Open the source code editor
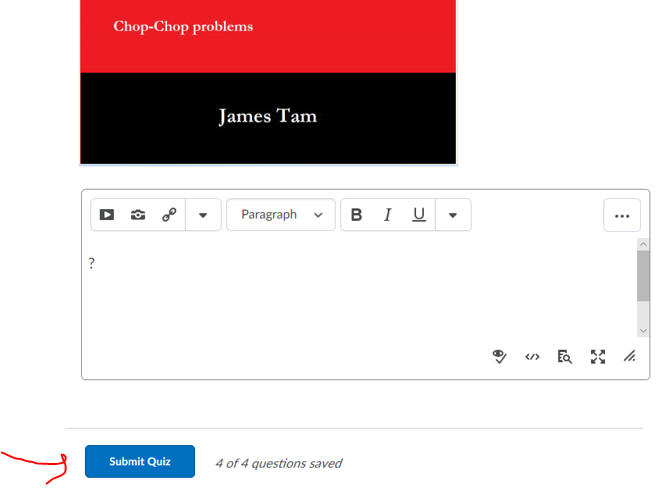This screenshot has width=661, height=488. (x=532, y=356)
